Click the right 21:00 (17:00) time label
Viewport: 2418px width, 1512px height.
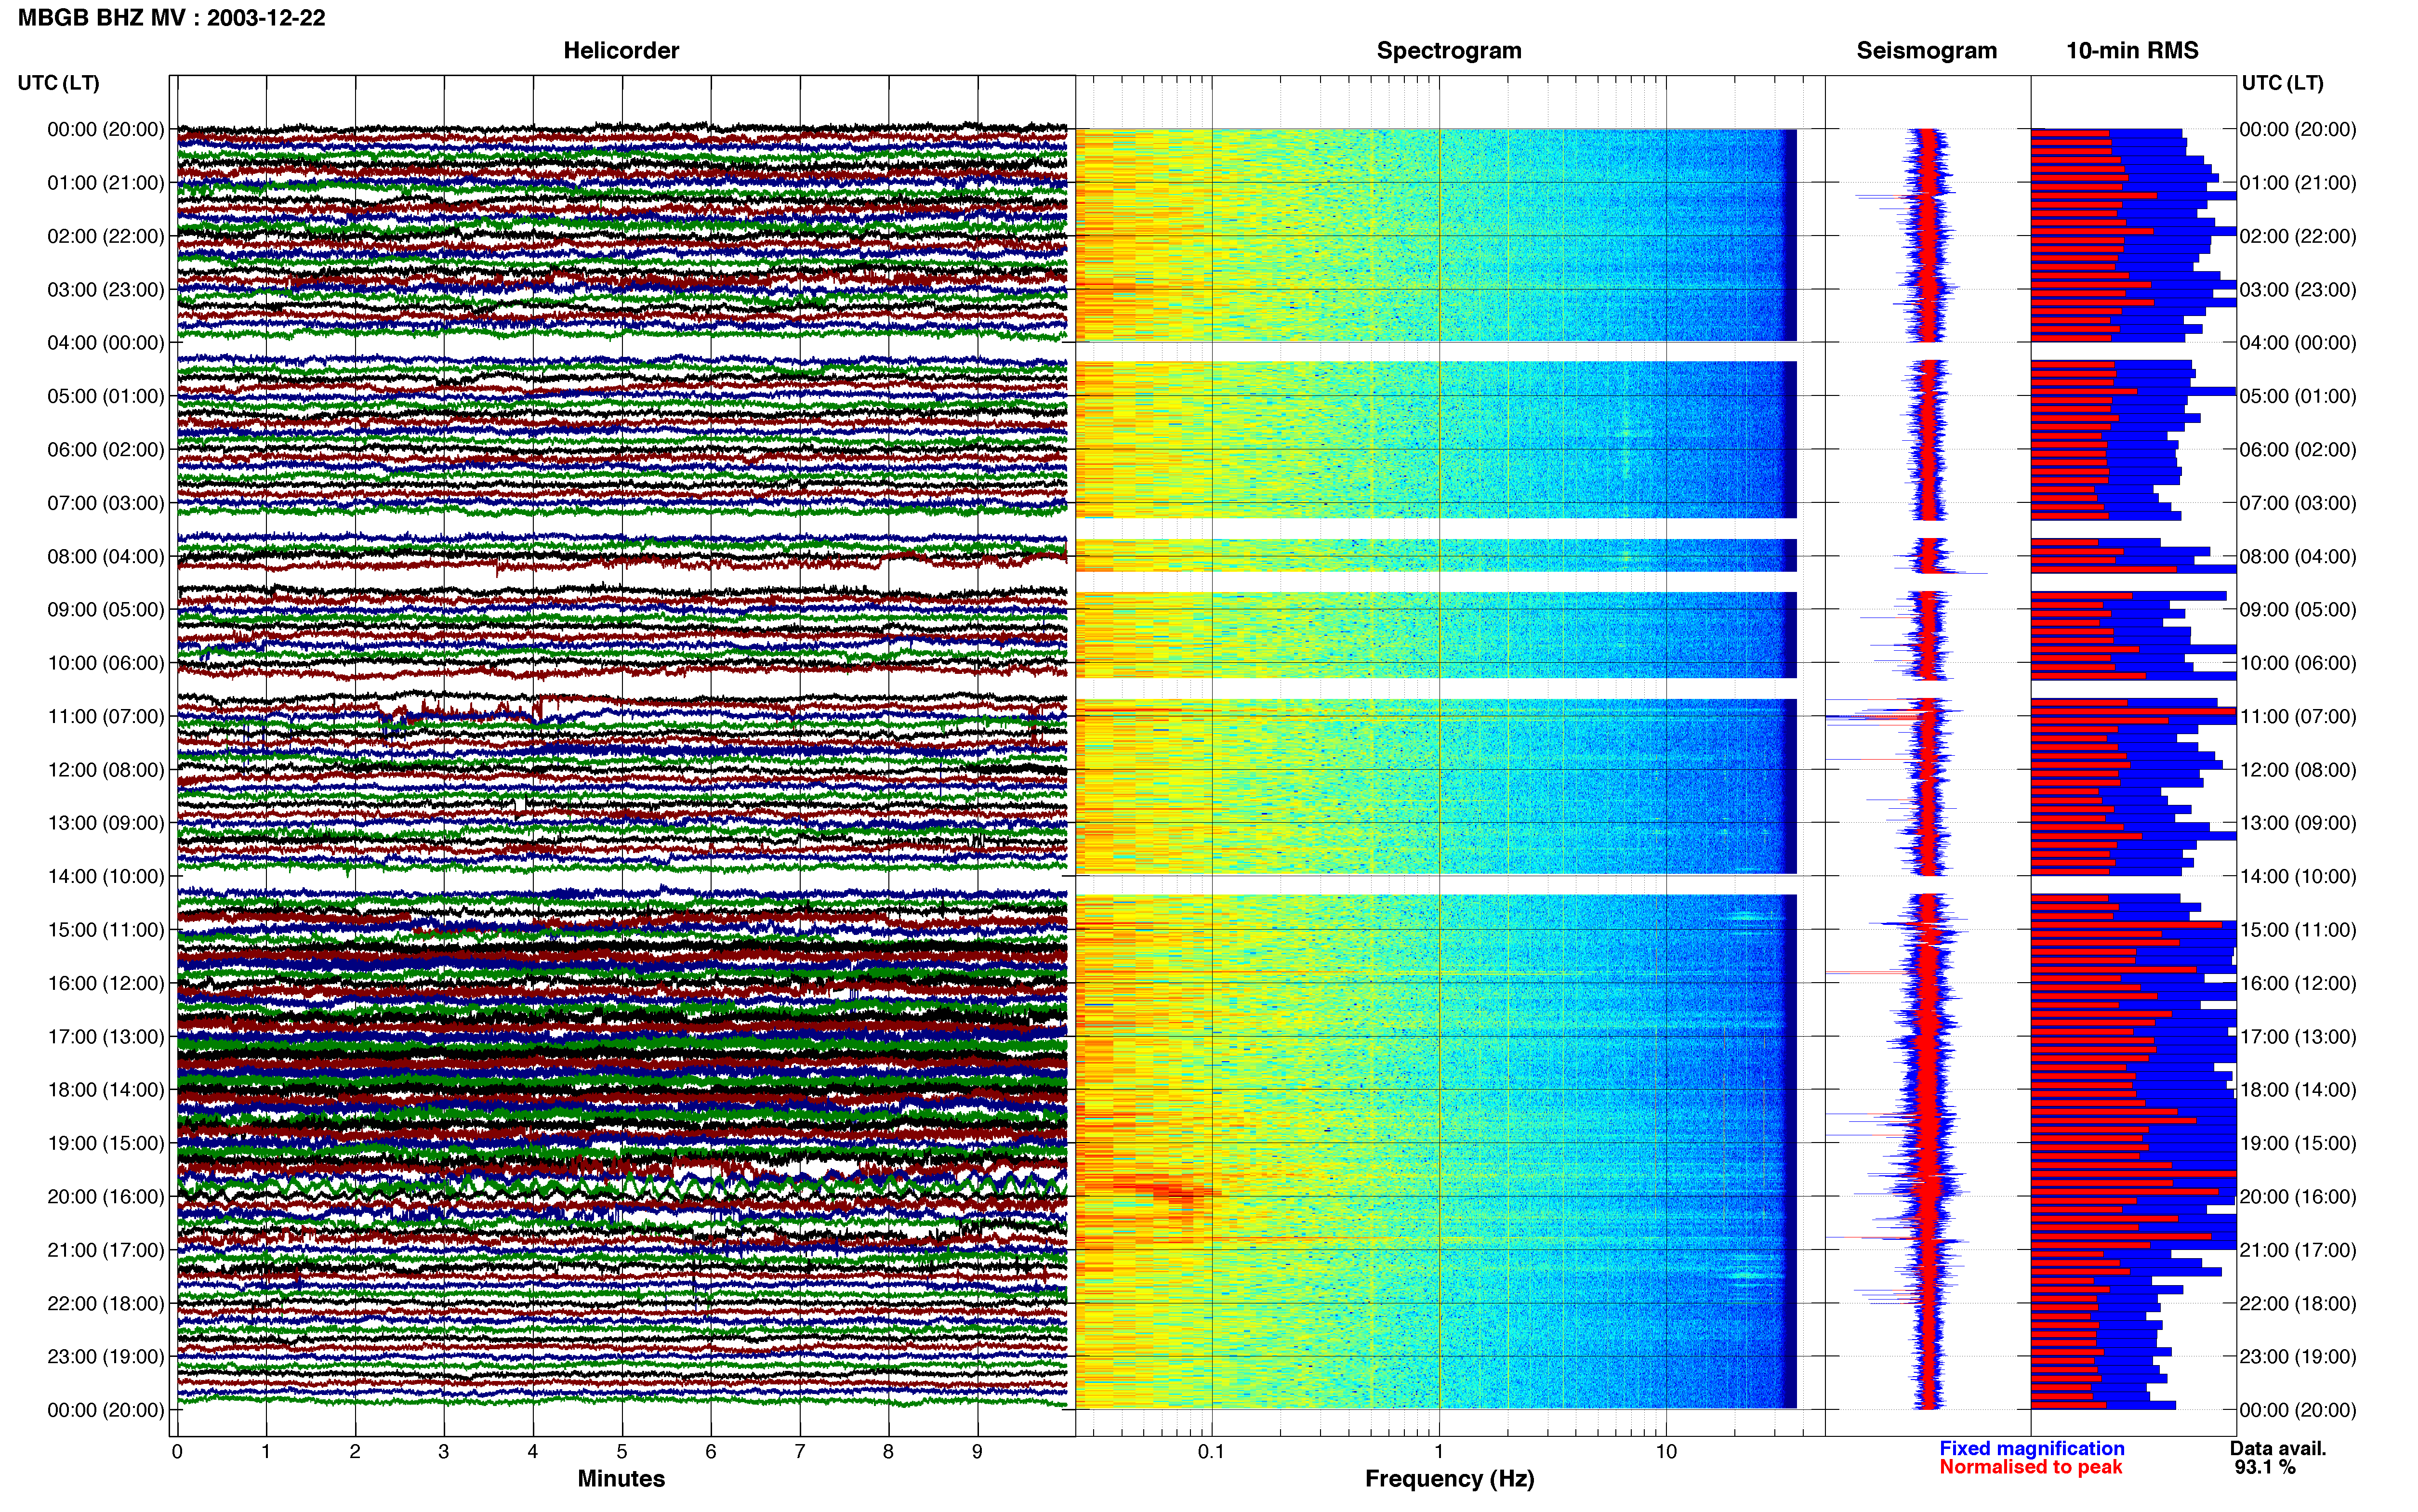(2298, 1250)
